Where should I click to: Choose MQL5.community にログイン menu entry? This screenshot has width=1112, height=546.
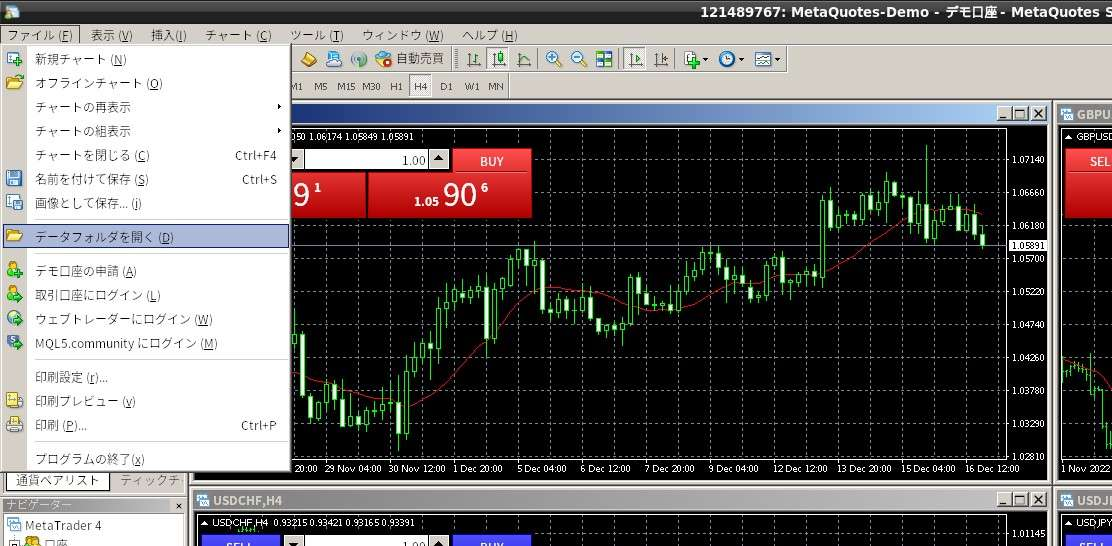[x=146, y=343]
